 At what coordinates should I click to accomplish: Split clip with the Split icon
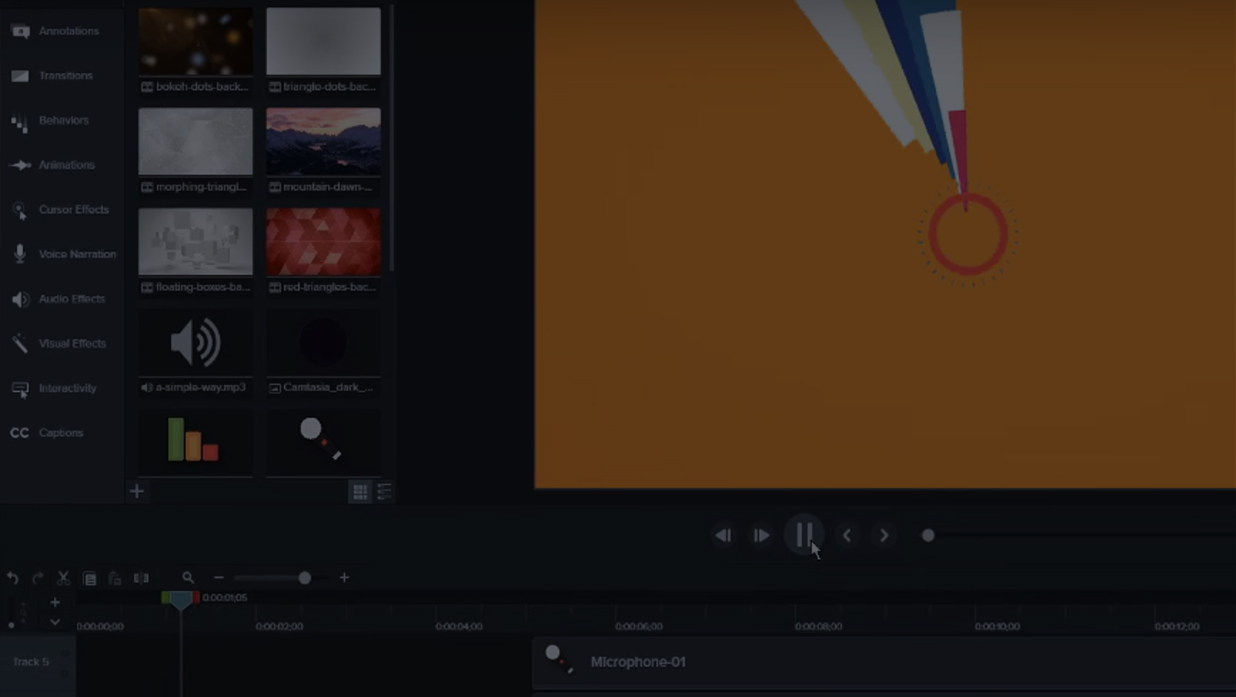[x=141, y=578]
